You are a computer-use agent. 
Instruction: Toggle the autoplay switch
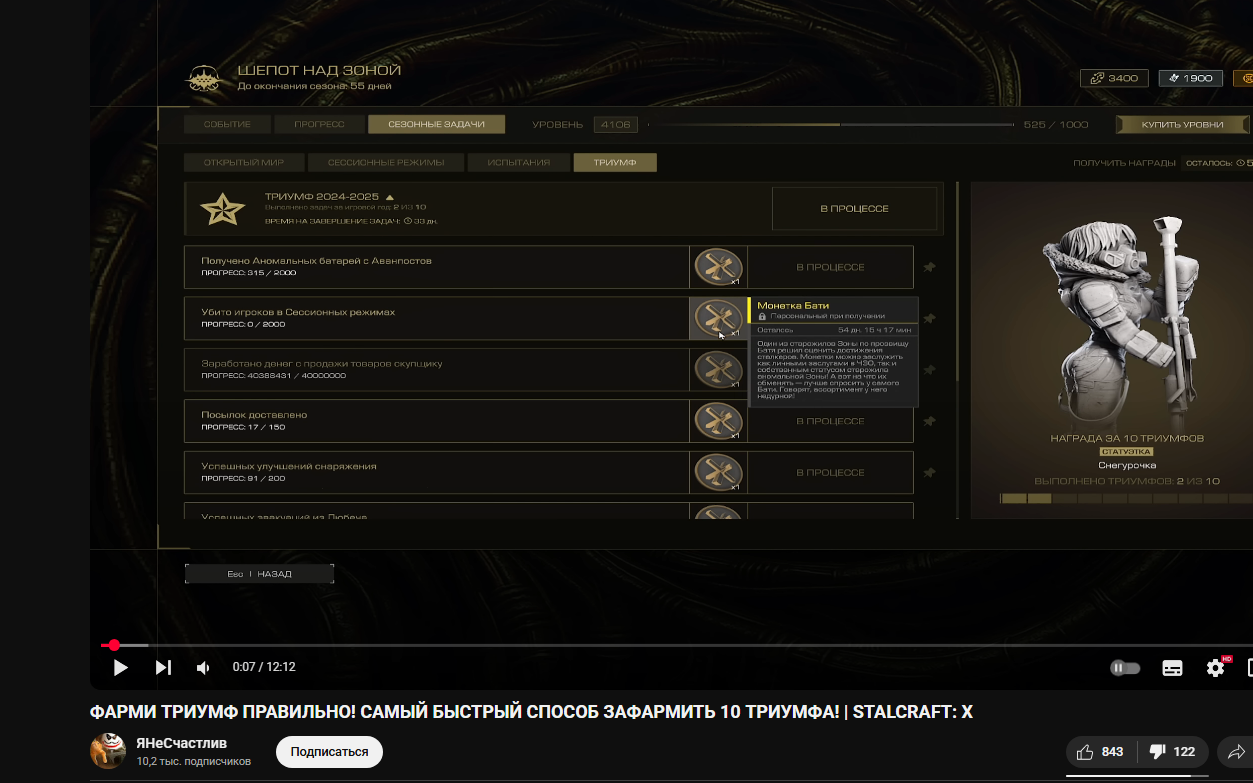click(1125, 668)
